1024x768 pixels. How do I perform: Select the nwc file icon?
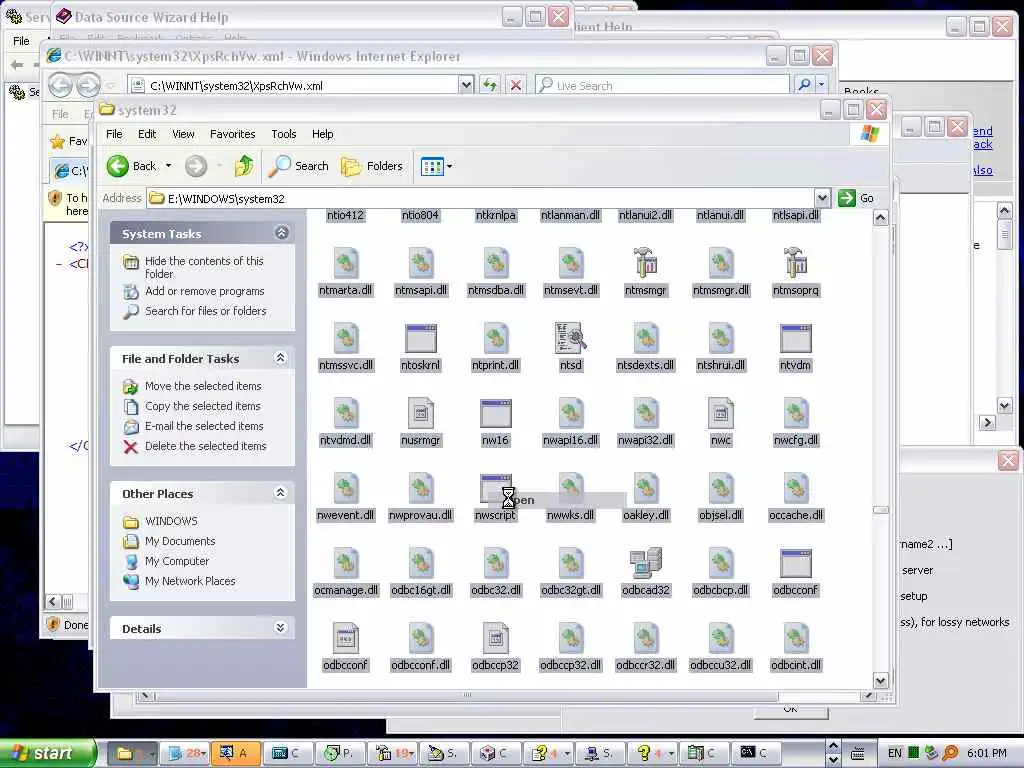720,414
